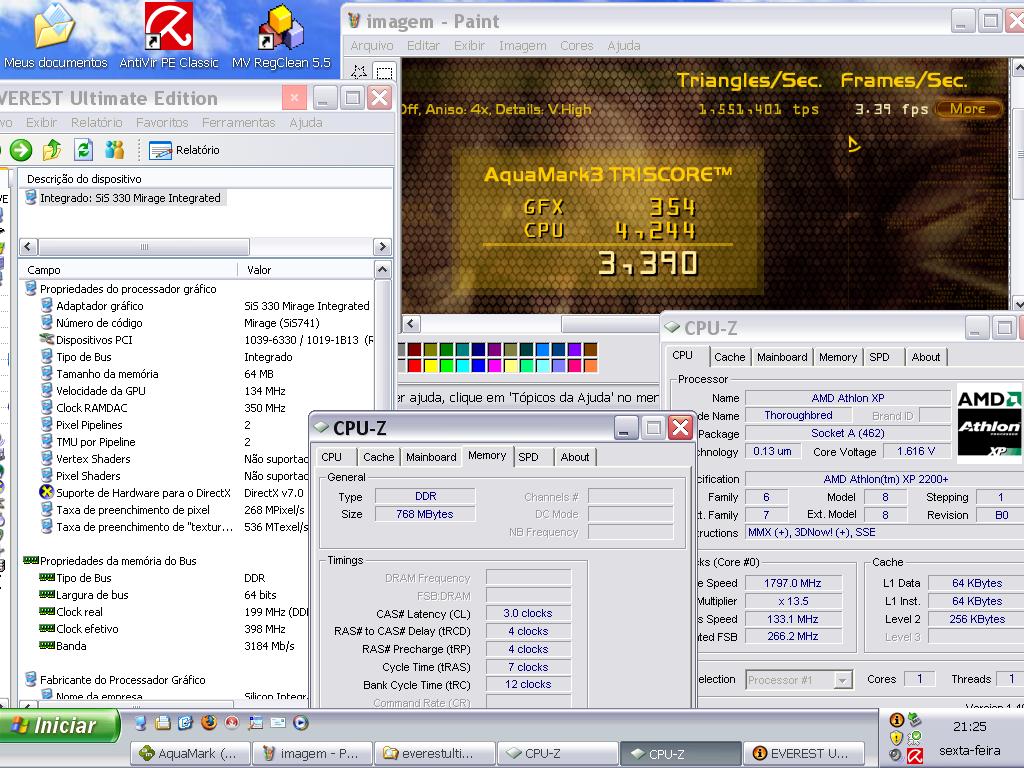Open MV RegClean 5.5 desktop shortcut
The width and height of the screenshot is (1024, 768).
(x=281, y=36)
